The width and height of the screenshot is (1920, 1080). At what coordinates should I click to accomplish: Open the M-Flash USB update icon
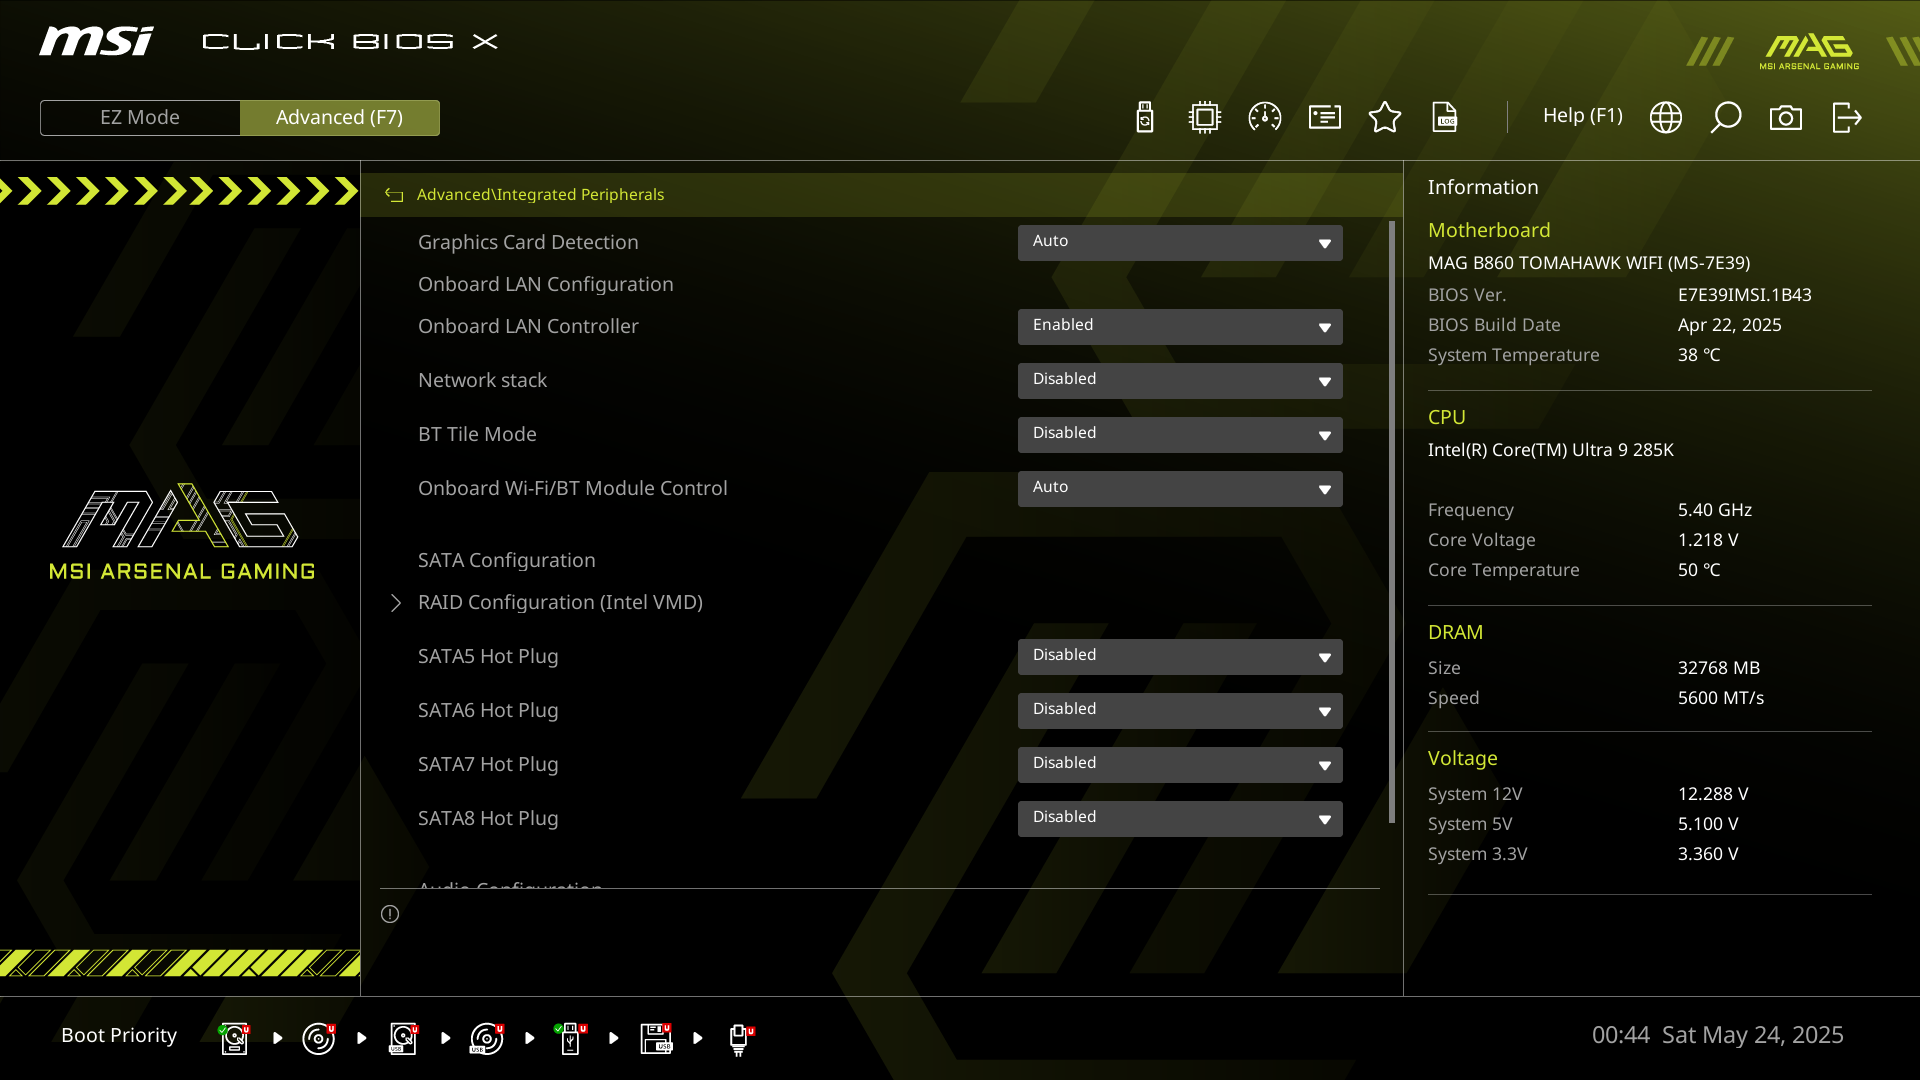tap(1145, 117)
